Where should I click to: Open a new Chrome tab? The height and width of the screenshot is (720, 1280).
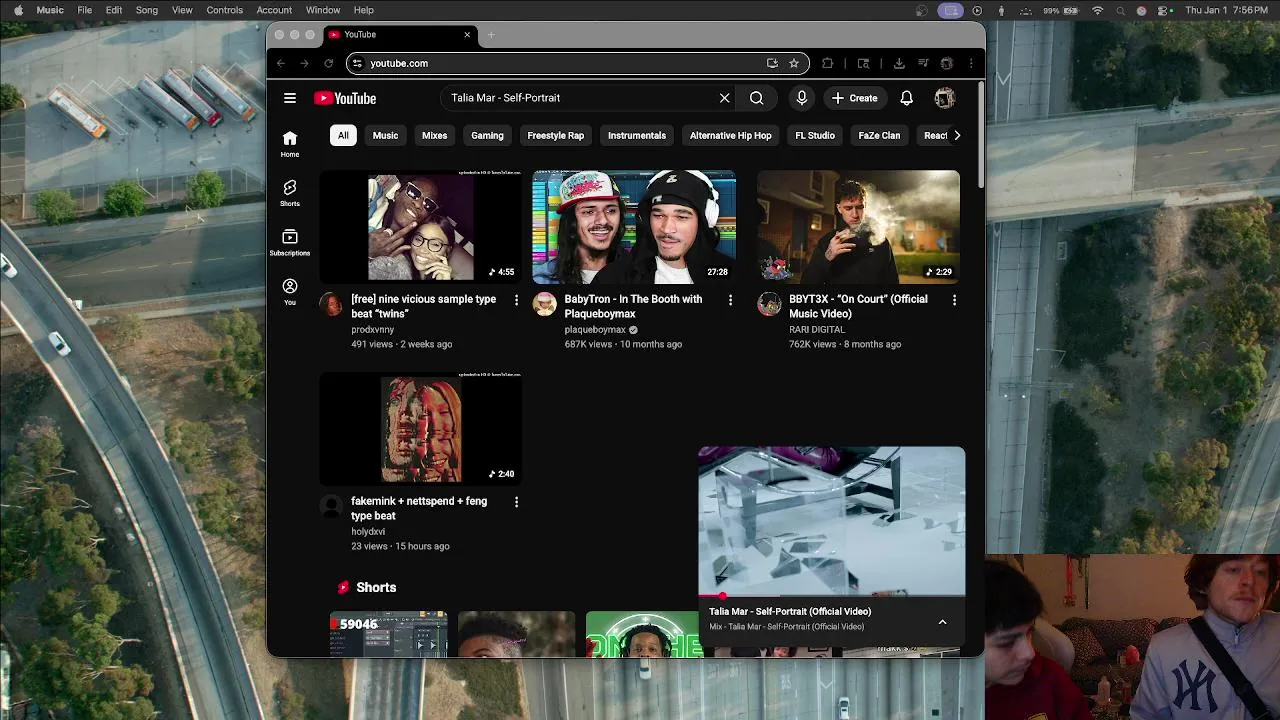(x=491, y=35)
